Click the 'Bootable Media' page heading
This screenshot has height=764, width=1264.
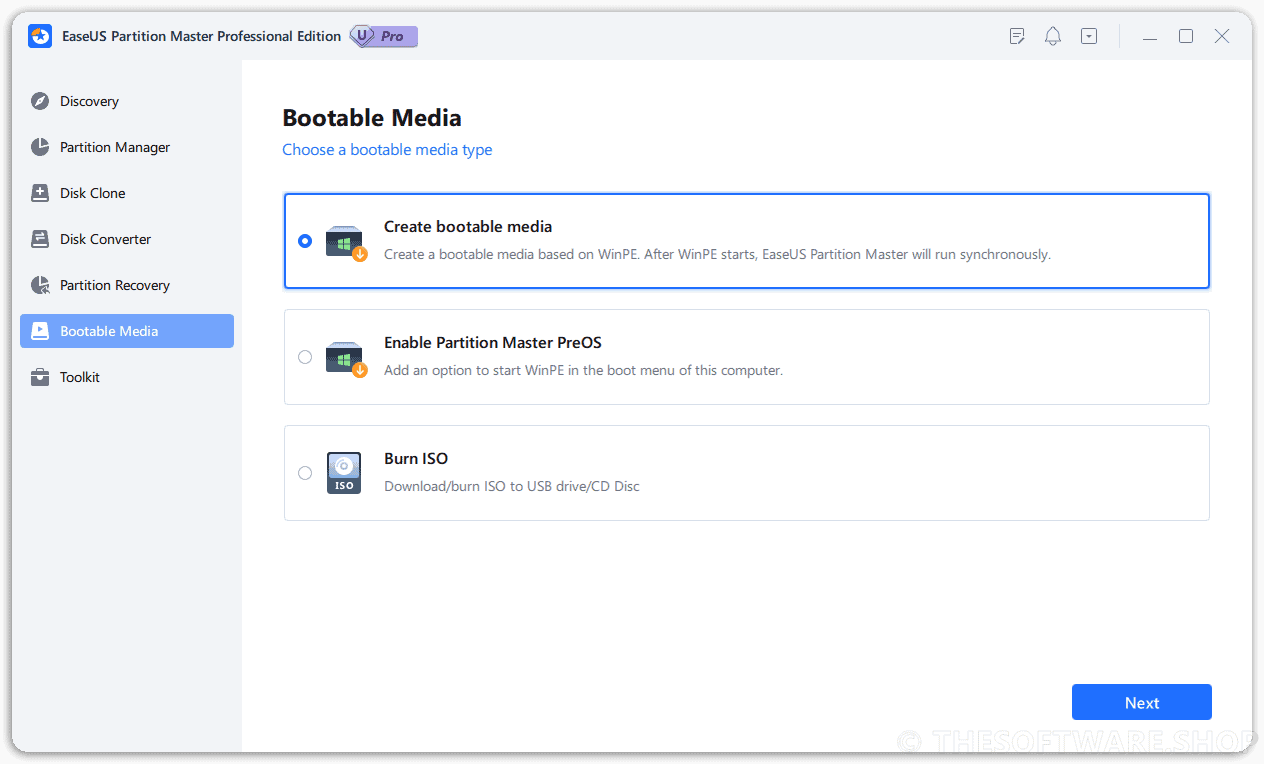pyautogui.click(x=372, y=118)
